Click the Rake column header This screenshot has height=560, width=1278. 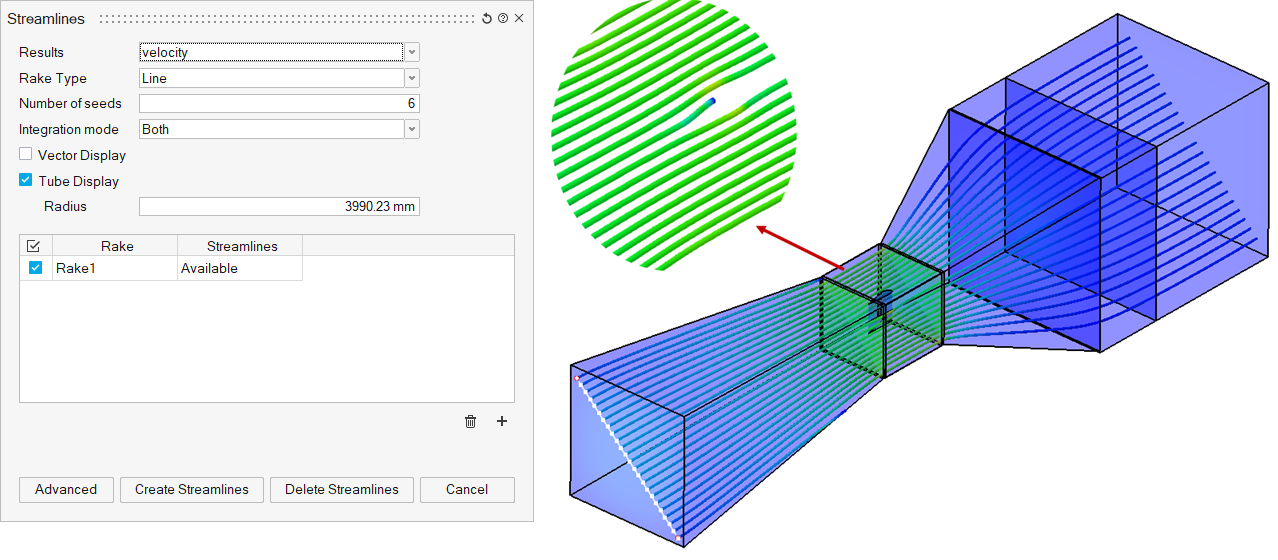coord(116,246)
